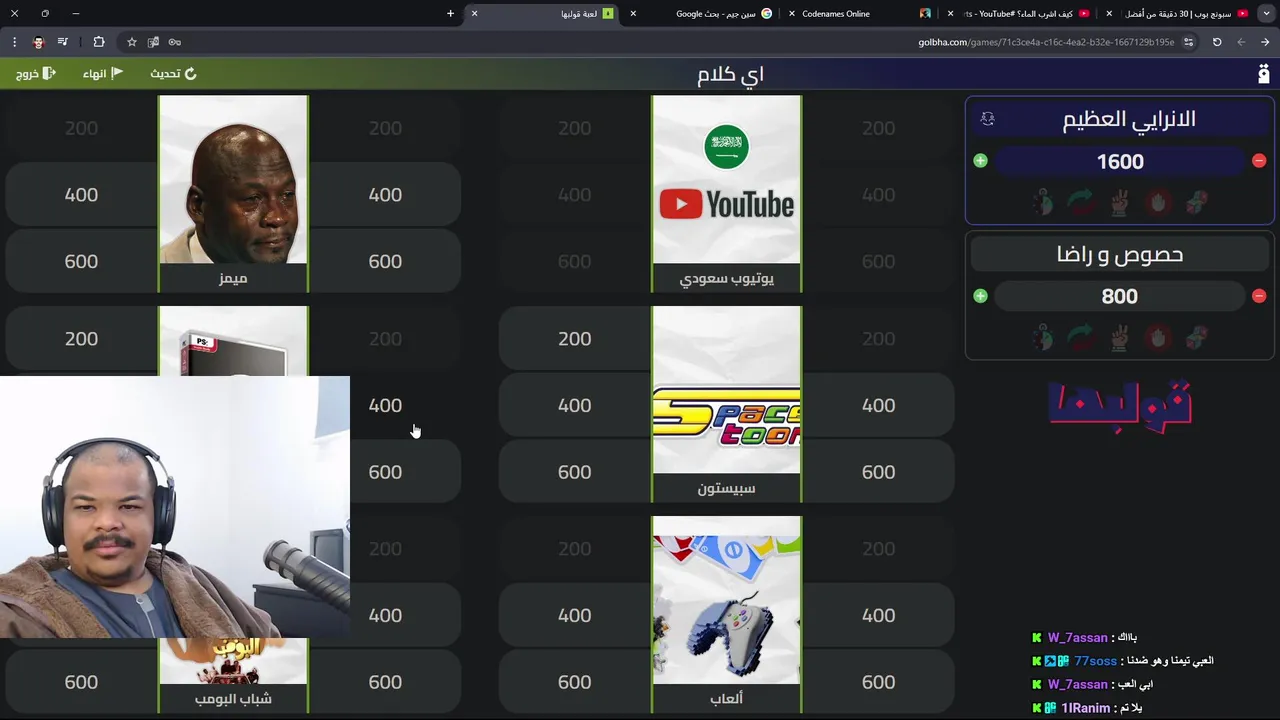Use حصوص و راضا's stop-hand power-up
This screenshot has height=720, width=1280.
click(x=1158, y=337)
